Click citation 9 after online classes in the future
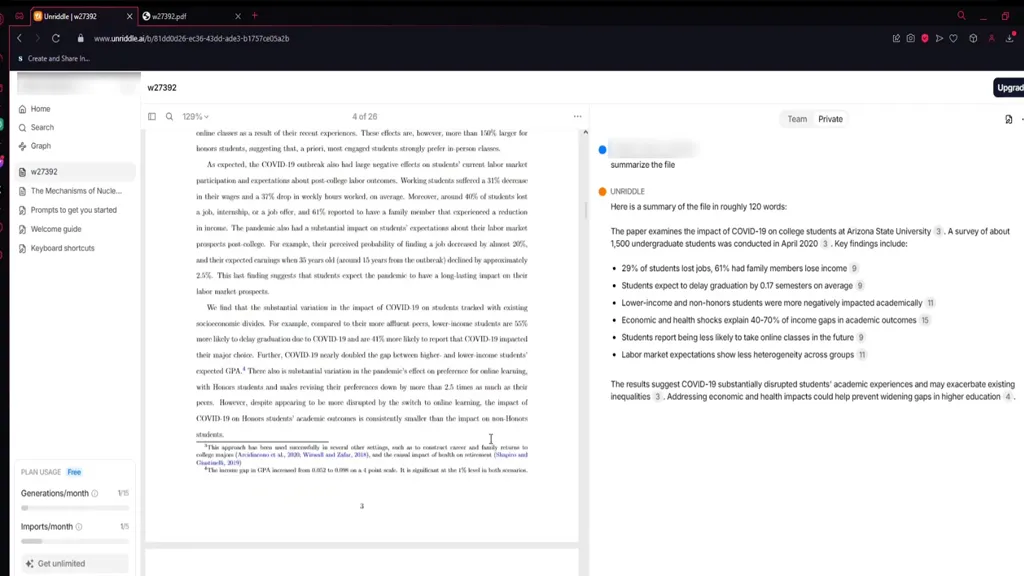Screen dimensions: 1024x576 tap(861, 338)
